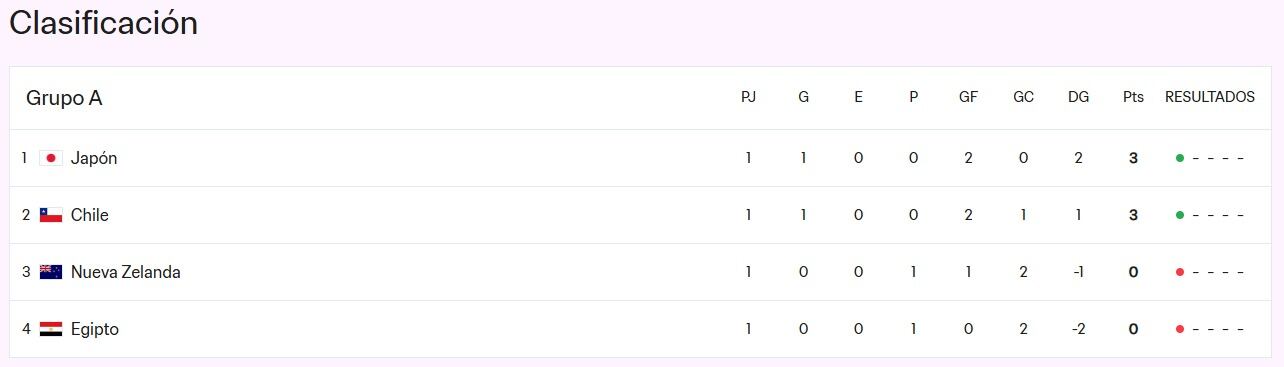Open the Chile team link

click(90, 215)
